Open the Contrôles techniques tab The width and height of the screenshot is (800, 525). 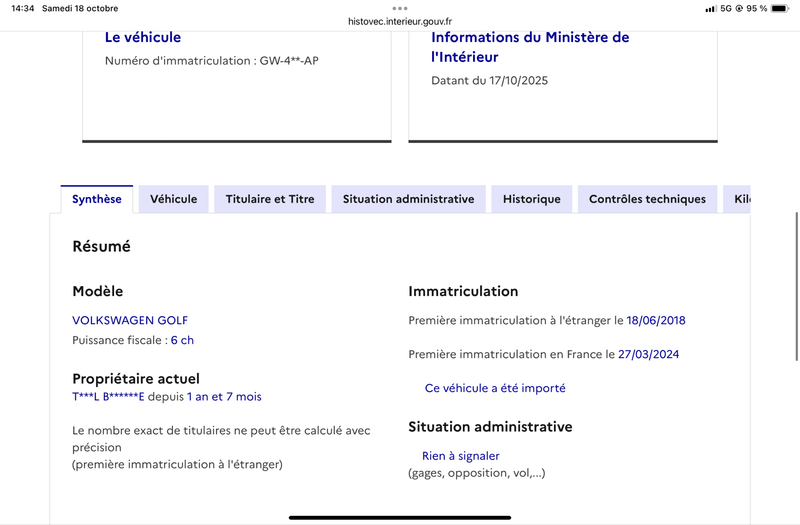pyautogui.click(x=647, y=199)
